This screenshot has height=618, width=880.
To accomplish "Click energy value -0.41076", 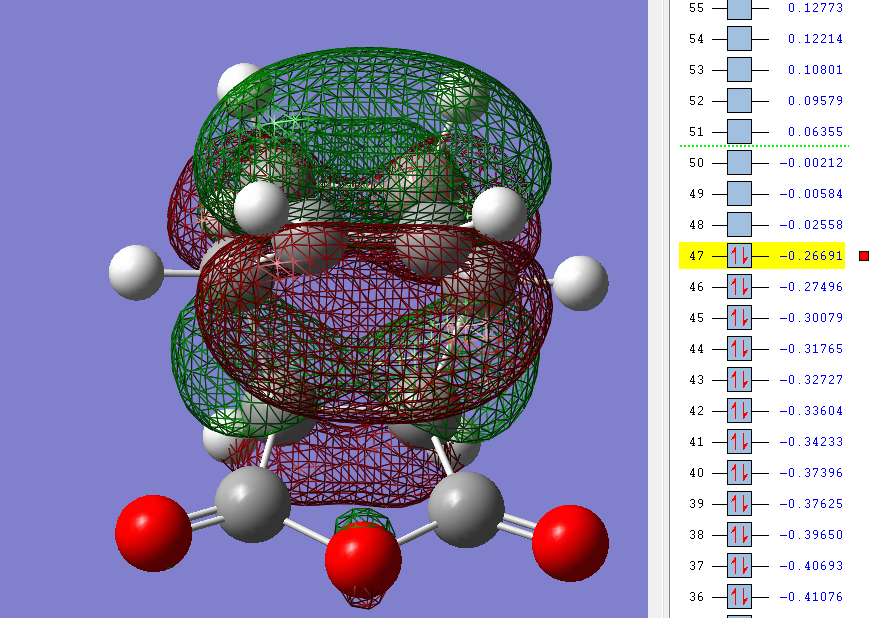I will (x=811, y=597).
